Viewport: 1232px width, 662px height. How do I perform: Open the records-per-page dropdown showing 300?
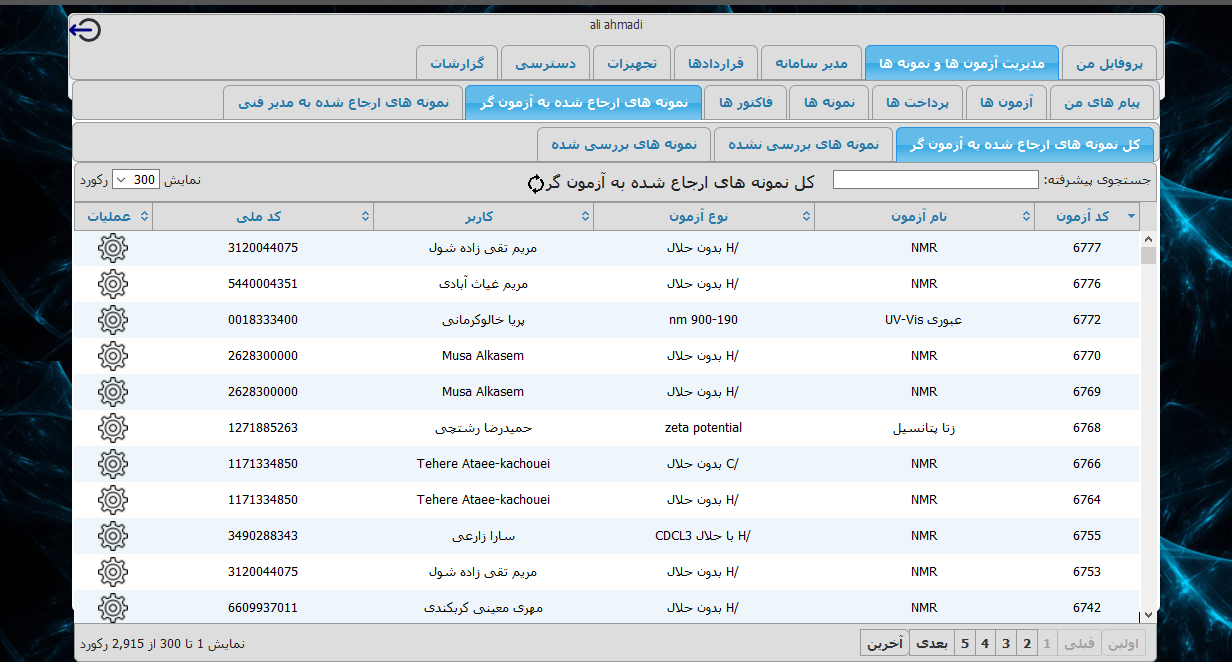[x=130, y=180]
